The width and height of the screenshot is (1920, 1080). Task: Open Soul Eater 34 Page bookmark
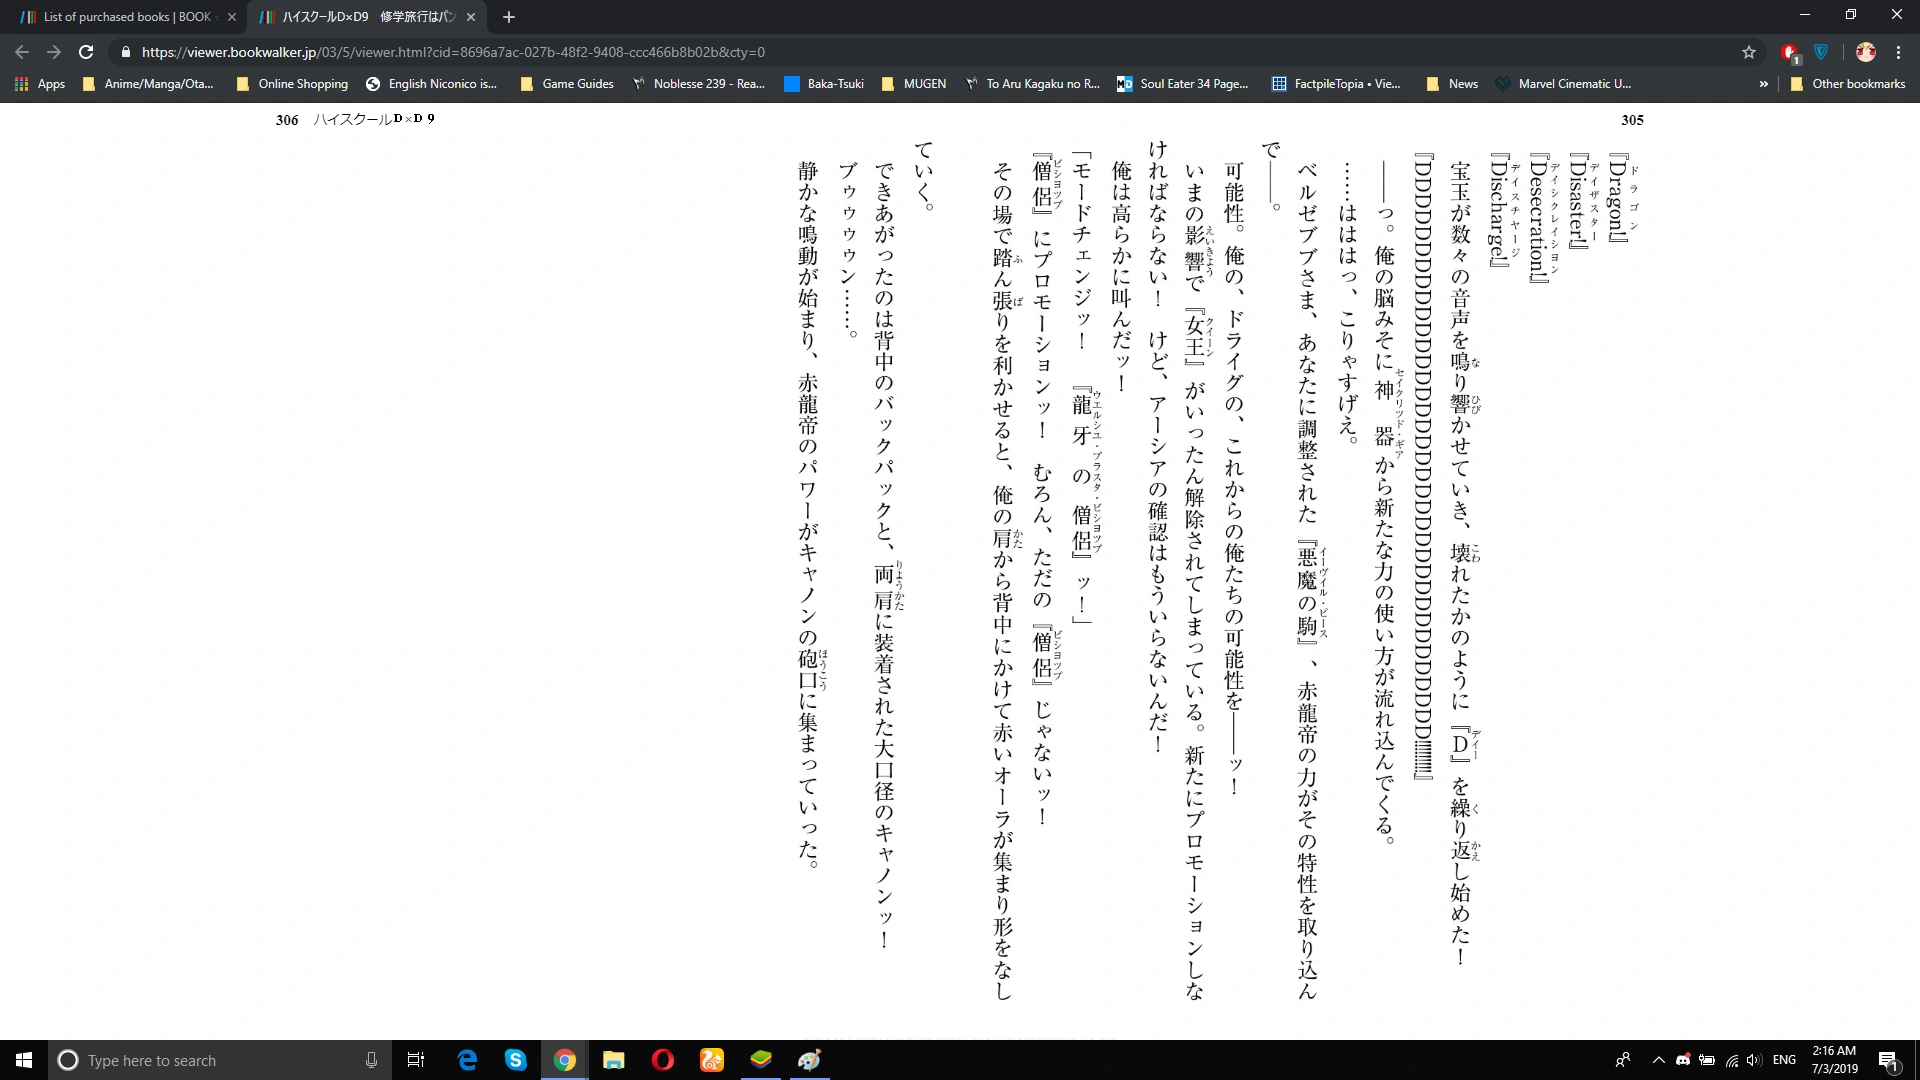1183,84
